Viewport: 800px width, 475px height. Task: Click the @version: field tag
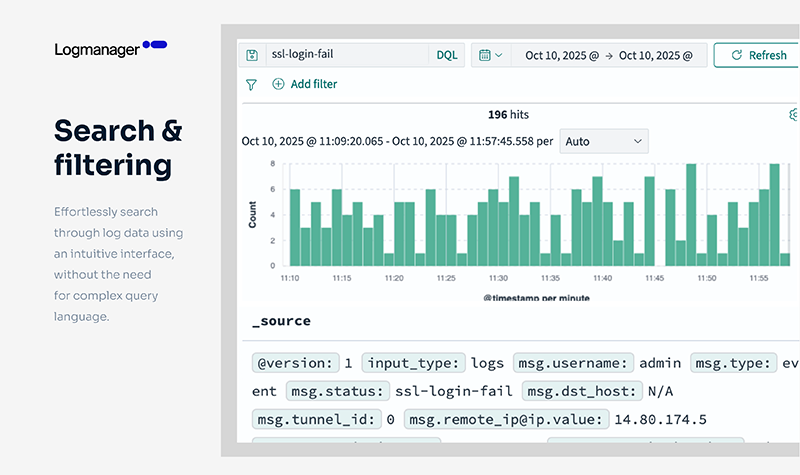tap(295, 363)
